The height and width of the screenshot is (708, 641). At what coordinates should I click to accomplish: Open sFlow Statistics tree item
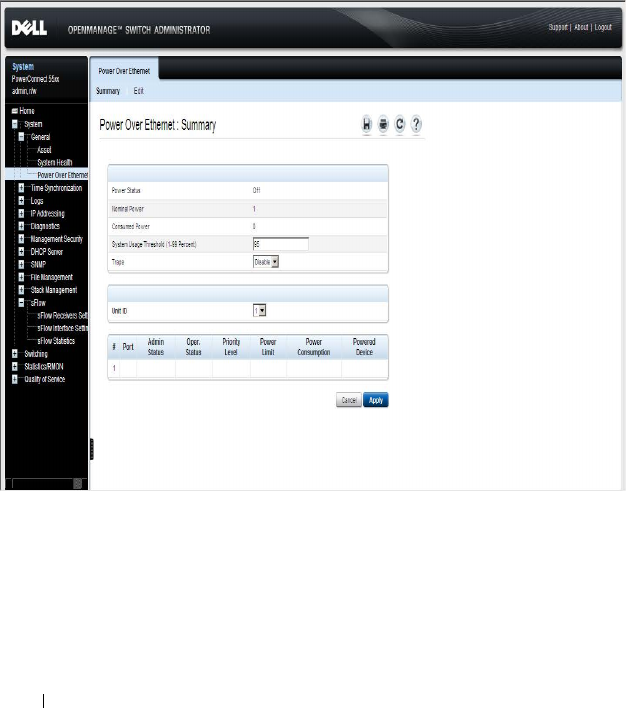[x=56, y=341]
